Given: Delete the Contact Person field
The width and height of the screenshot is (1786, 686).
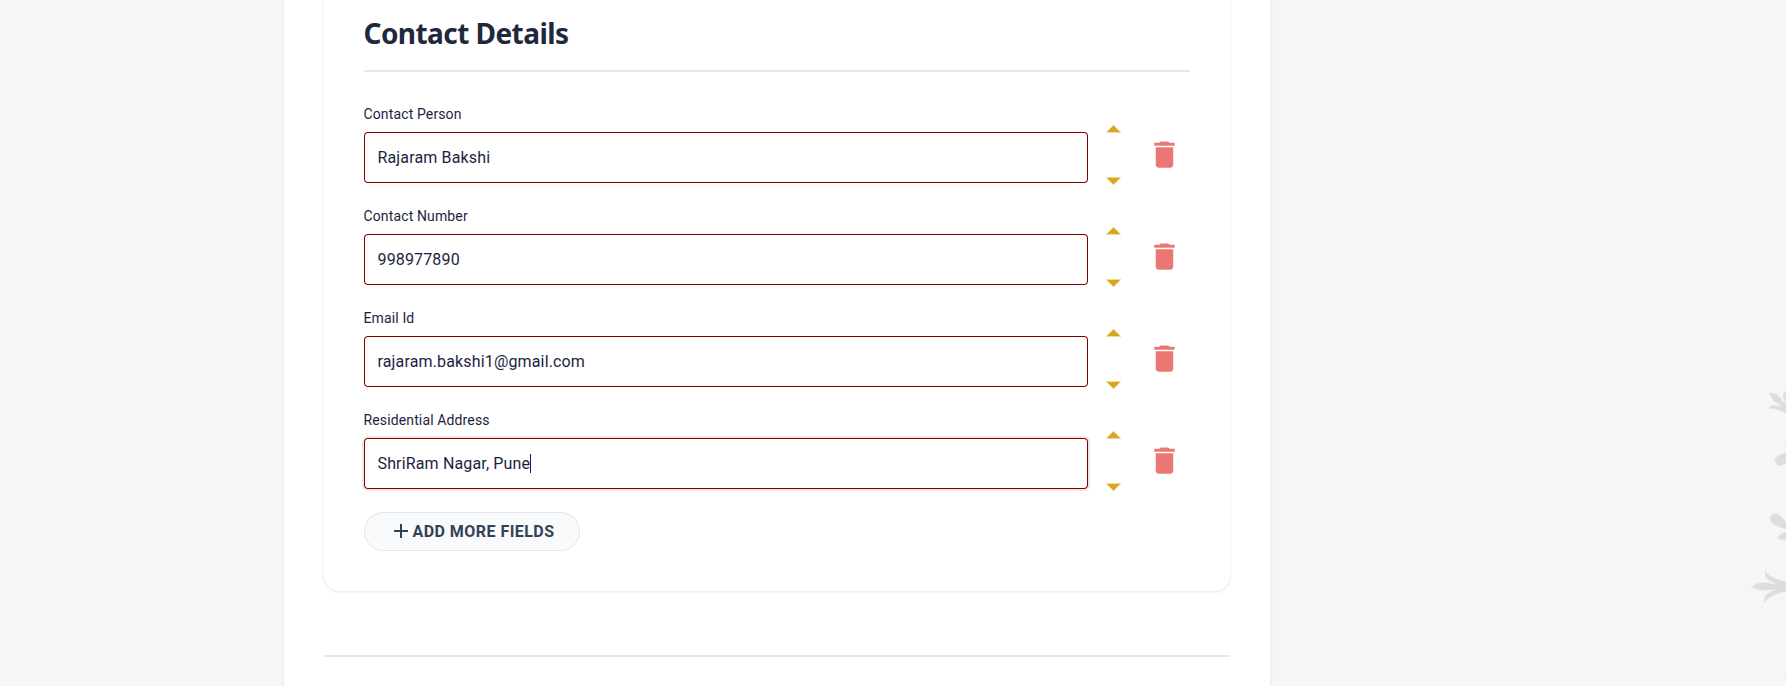Looking at the screenshot, I should coord(1164,155).
